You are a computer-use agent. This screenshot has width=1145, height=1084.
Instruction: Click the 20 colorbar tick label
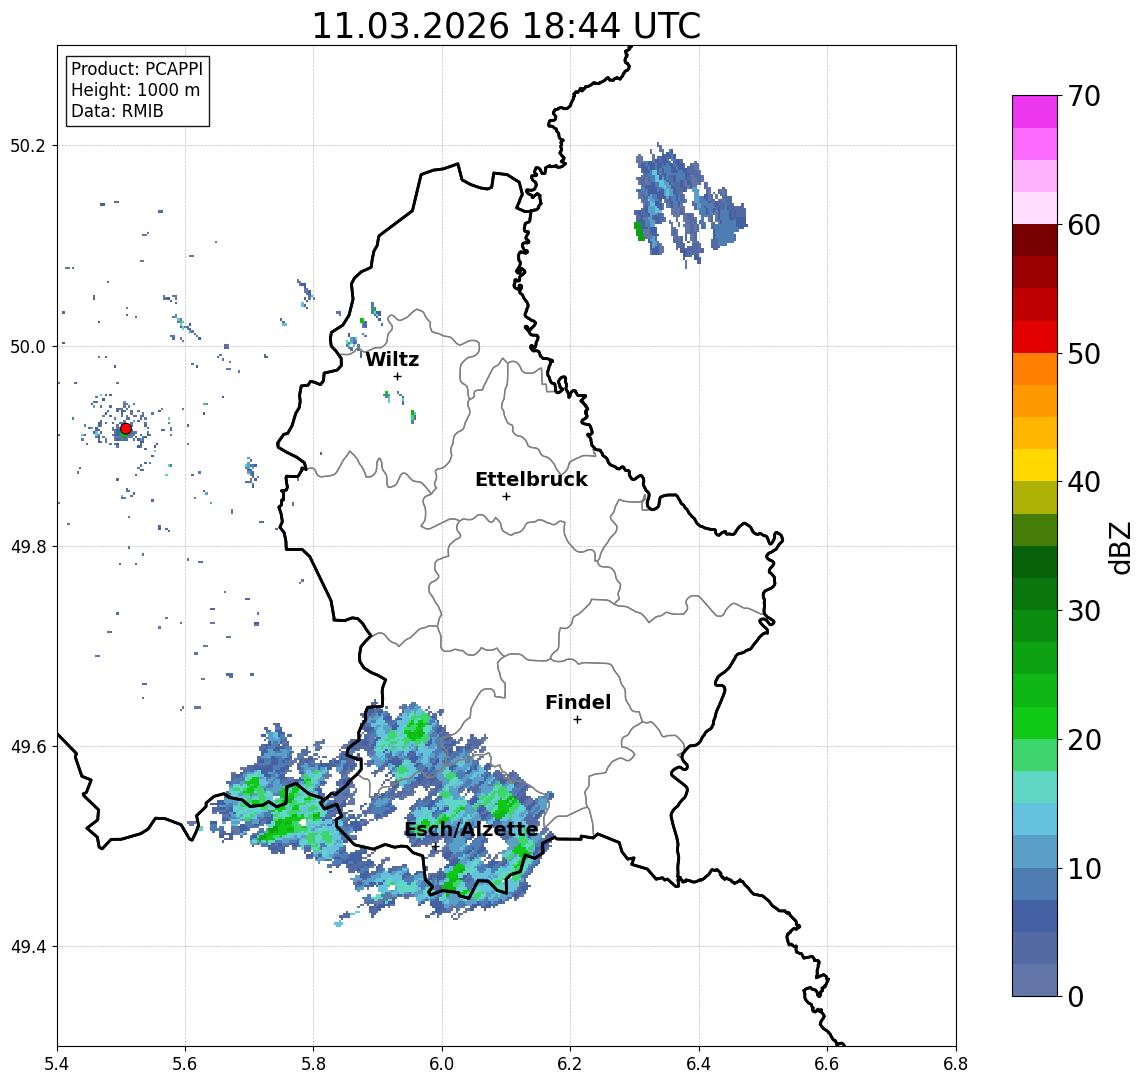(1083, 740)
